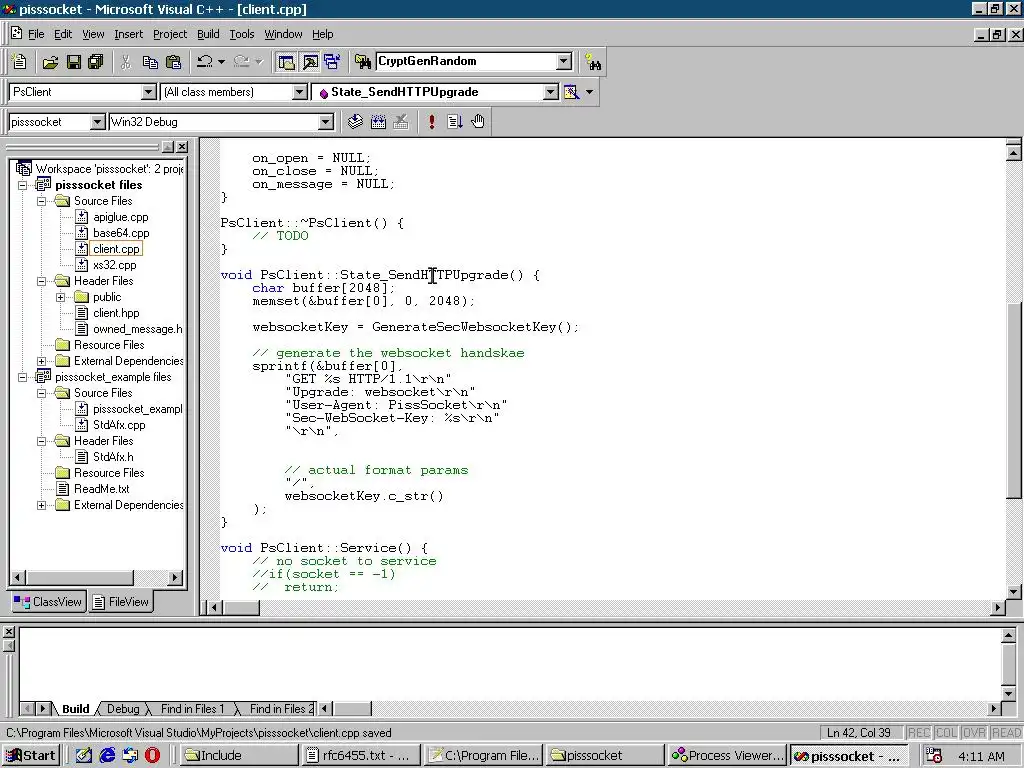Open the Build menu

tap(208, 34)
